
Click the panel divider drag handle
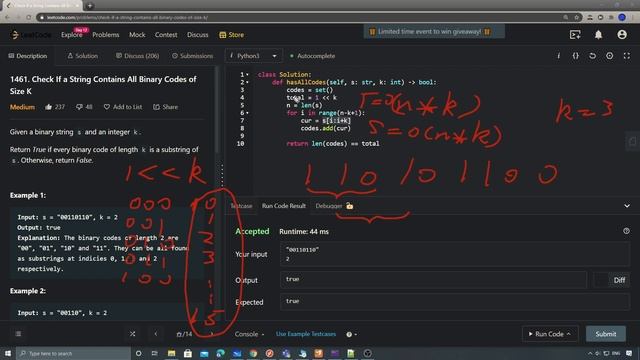coord(222,176)
